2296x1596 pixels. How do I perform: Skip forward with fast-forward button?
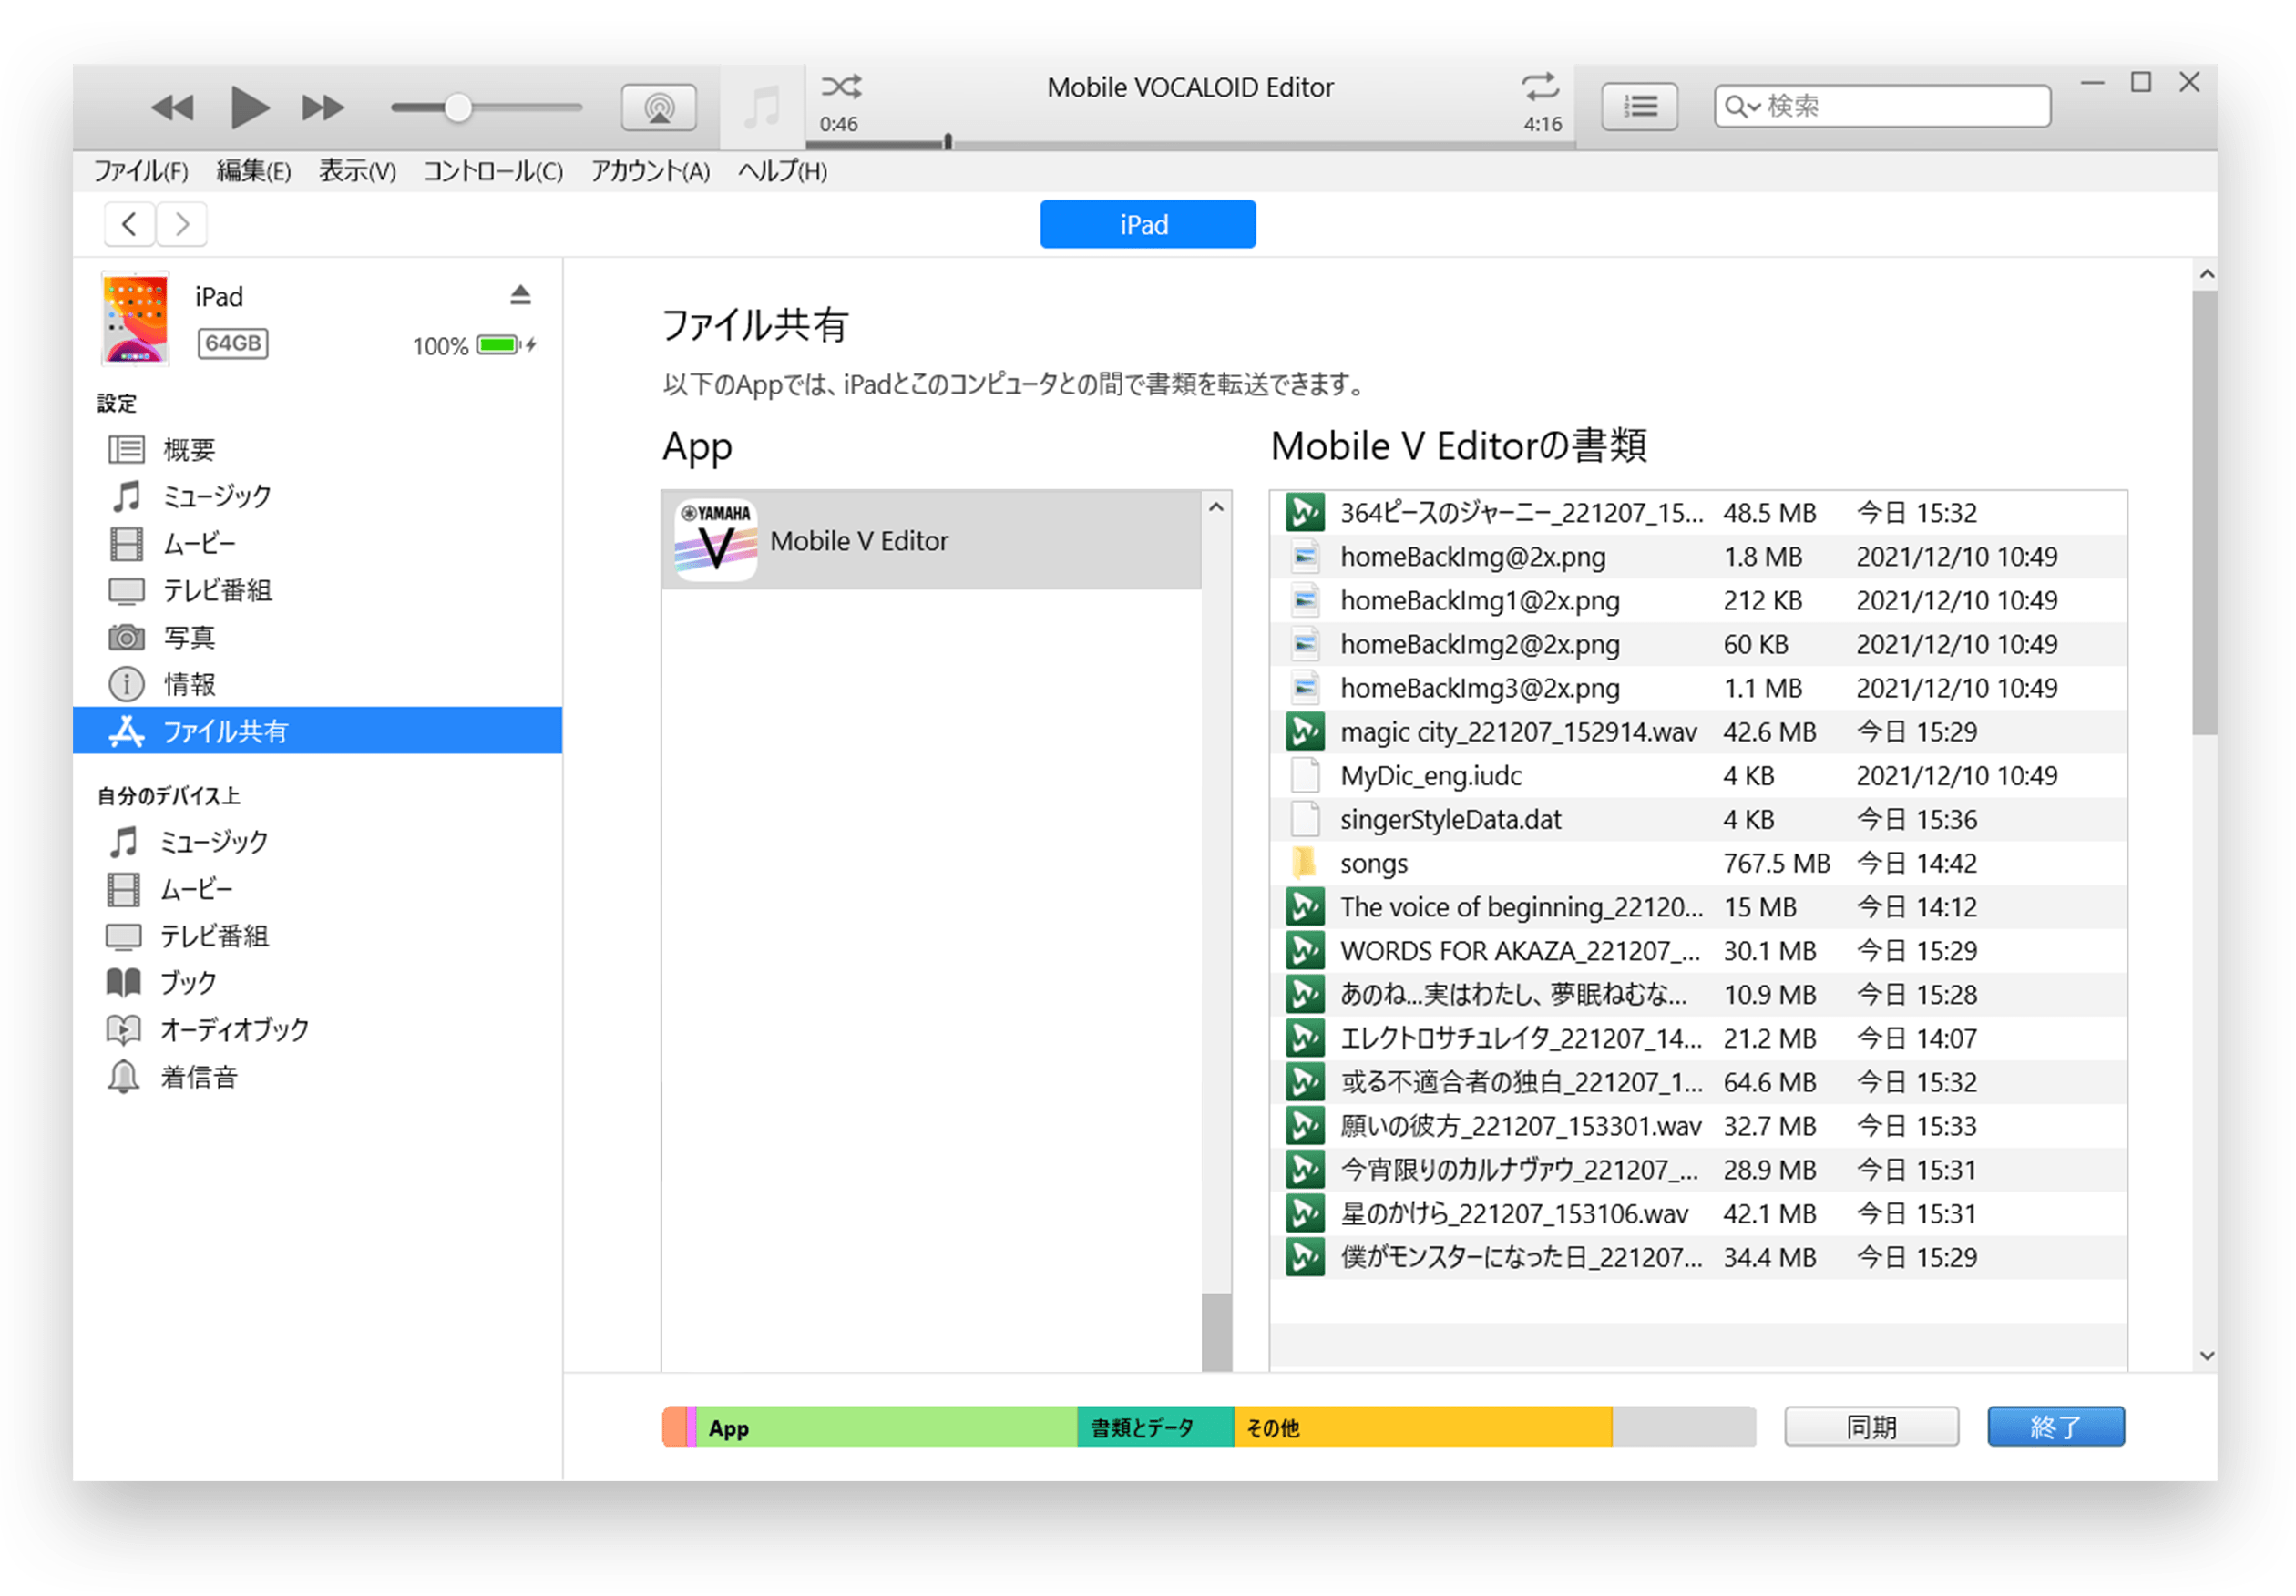[x=323, y=107]
